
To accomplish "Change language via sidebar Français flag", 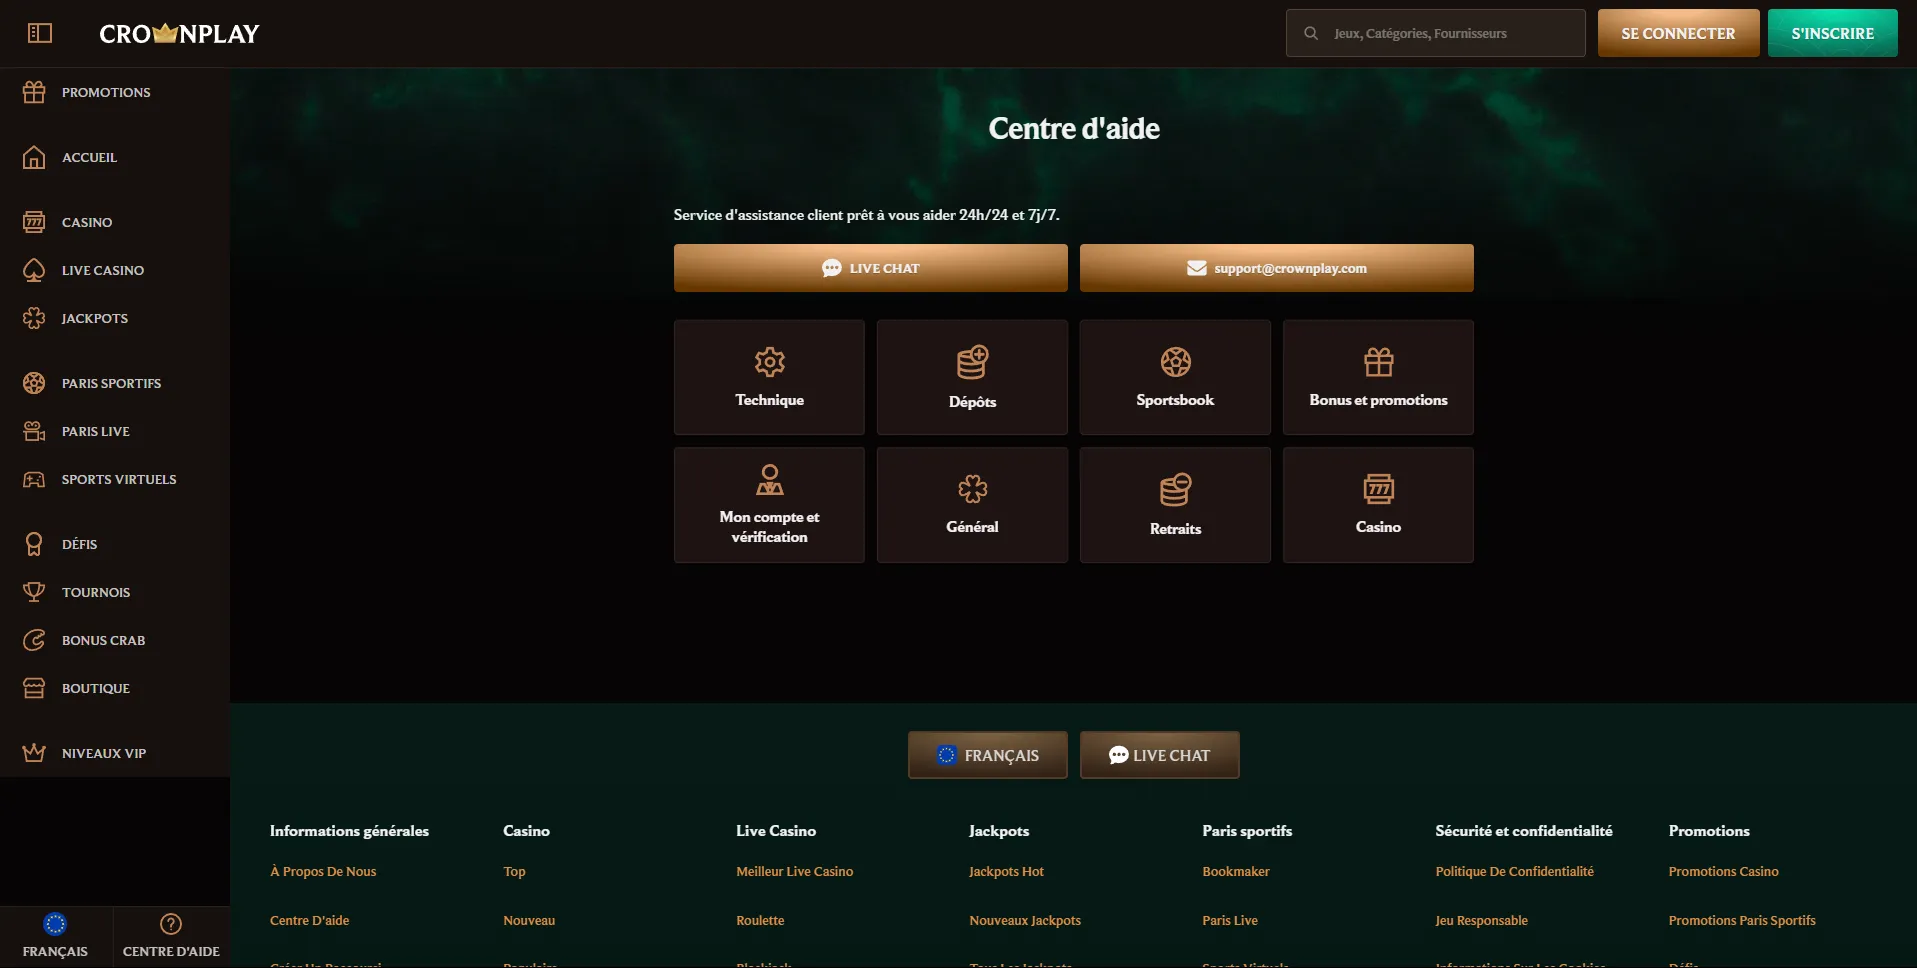I will 55,924.
